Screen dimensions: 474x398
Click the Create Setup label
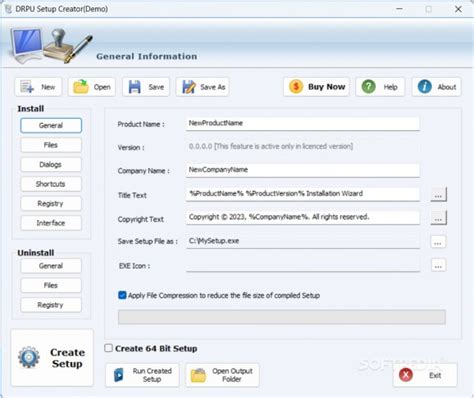67,358
